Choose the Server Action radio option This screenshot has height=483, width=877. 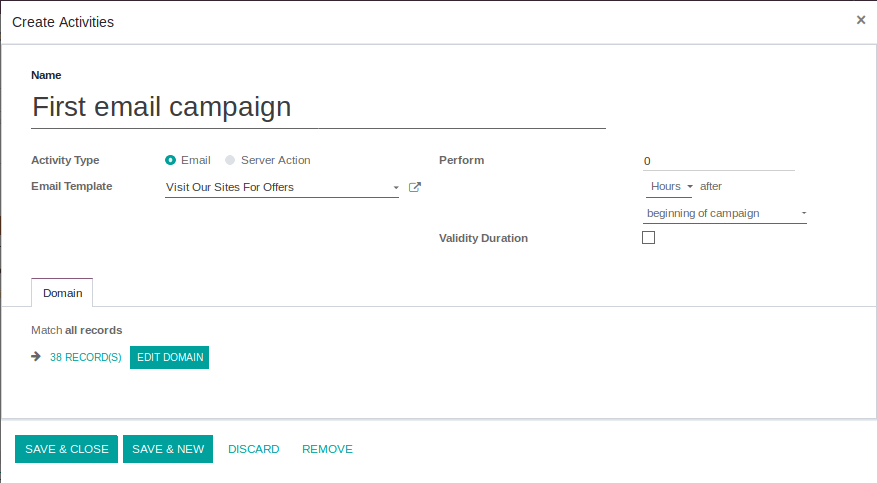point(231,160)
